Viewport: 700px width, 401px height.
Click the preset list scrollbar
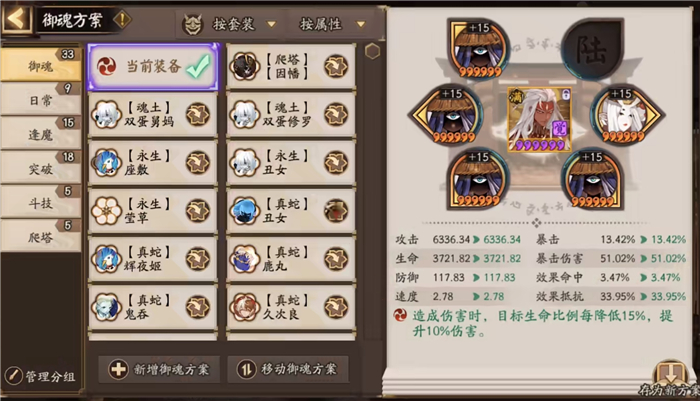[x=372, y=192]
